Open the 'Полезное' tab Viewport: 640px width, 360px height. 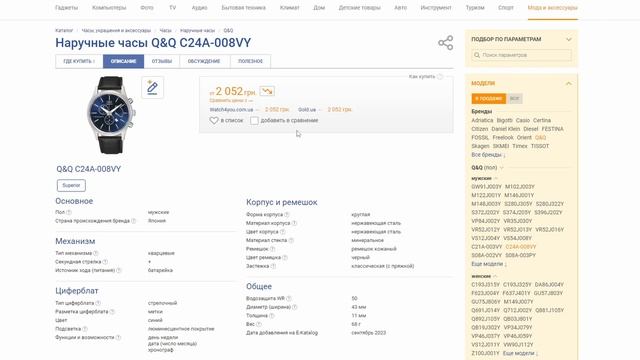250,61
